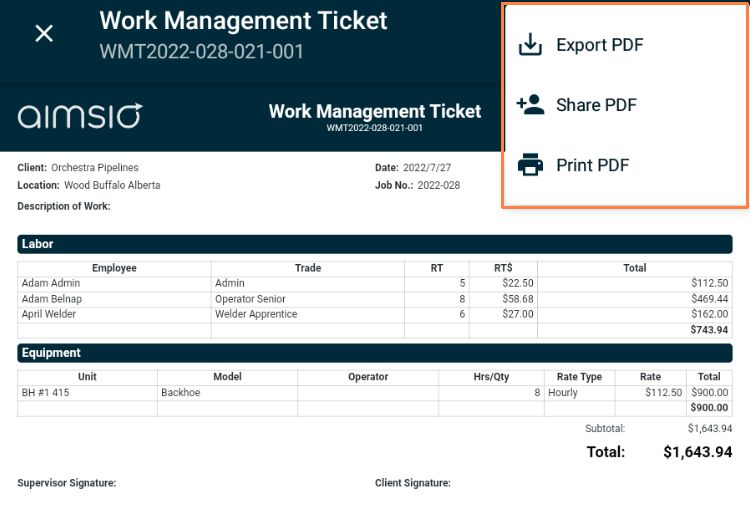Click the Supervisor Signature field
Viewport: 750px width, 506px height.
click(x=66, y=483)
